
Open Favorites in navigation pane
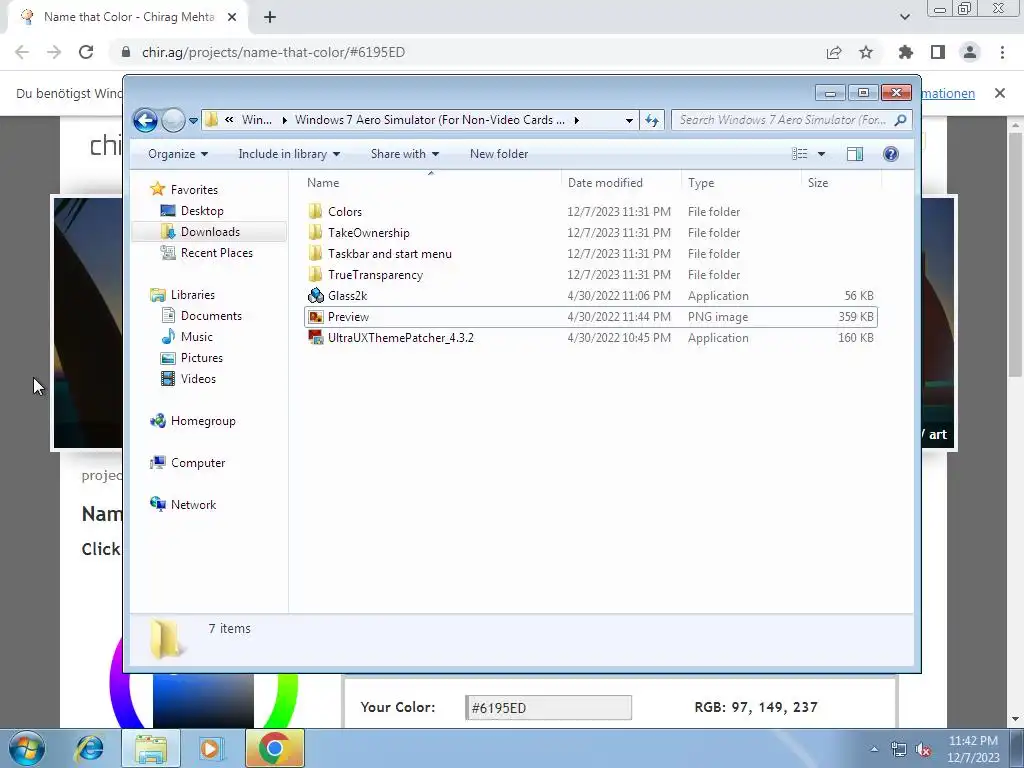click(194, 190)
